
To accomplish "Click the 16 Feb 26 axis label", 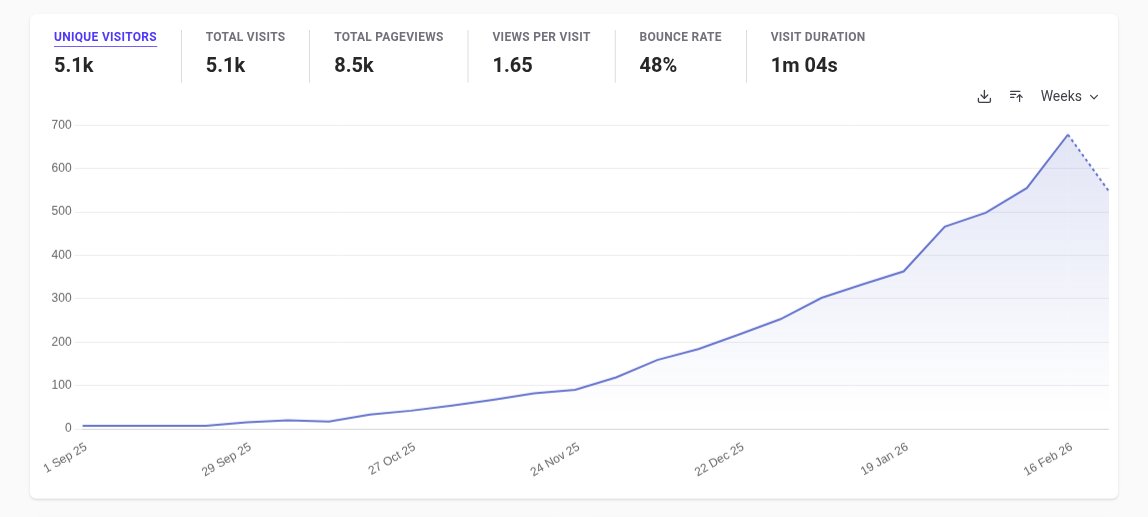I will tap(1049, 459).
